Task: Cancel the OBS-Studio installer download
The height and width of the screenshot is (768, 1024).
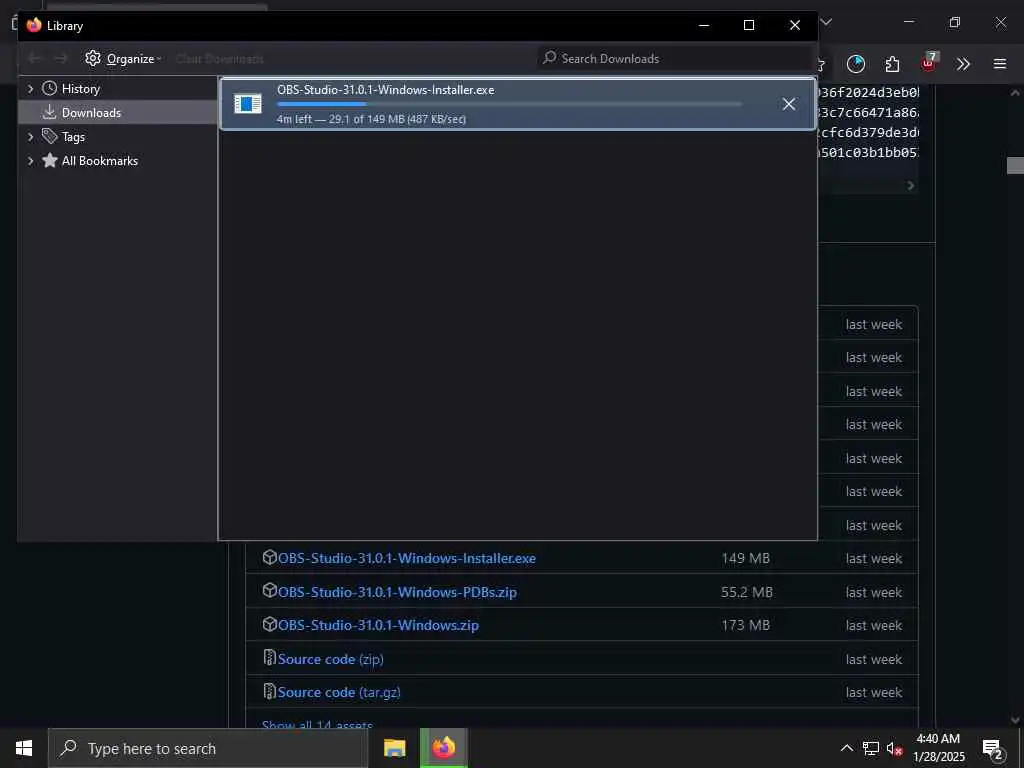Action: pyautogui.click(x=789, y=104)
